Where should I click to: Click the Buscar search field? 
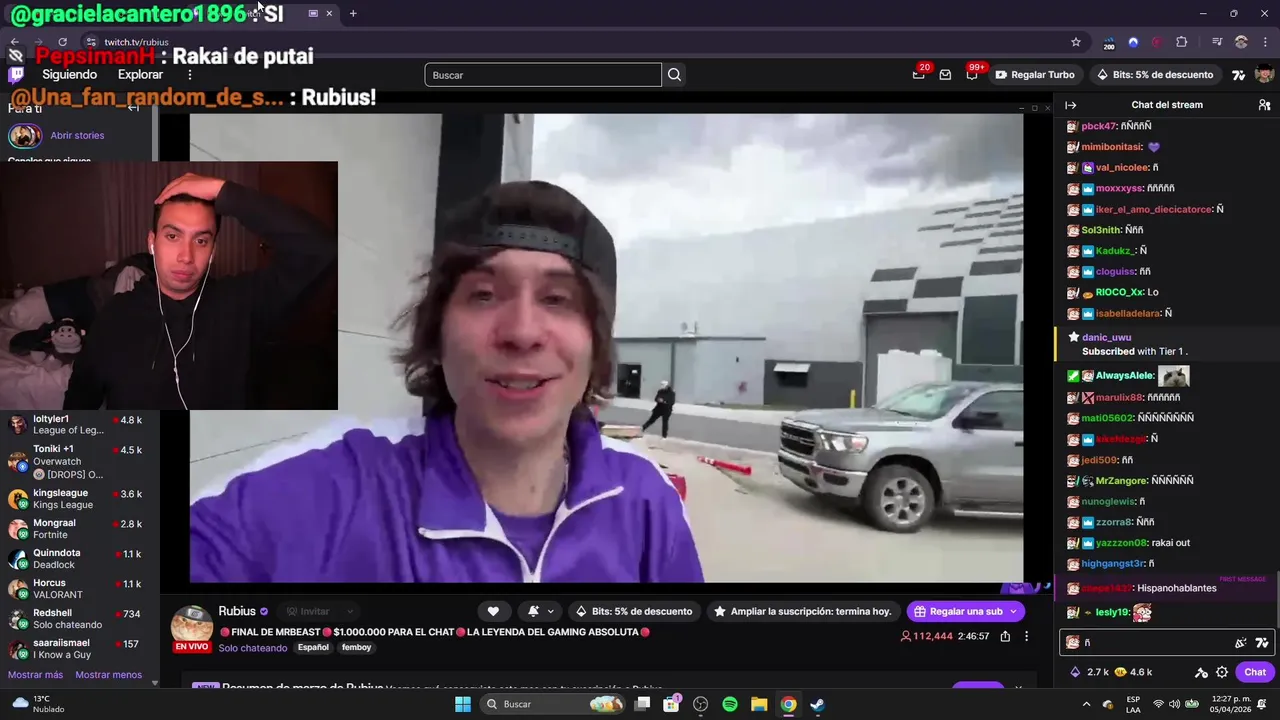pos(543,75)
